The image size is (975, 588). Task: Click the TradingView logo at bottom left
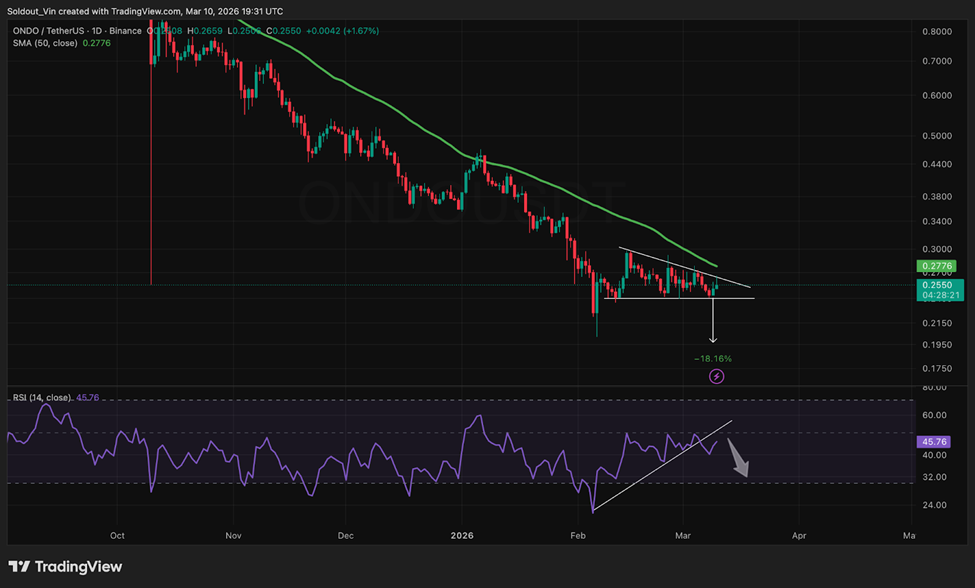point(65,567)
